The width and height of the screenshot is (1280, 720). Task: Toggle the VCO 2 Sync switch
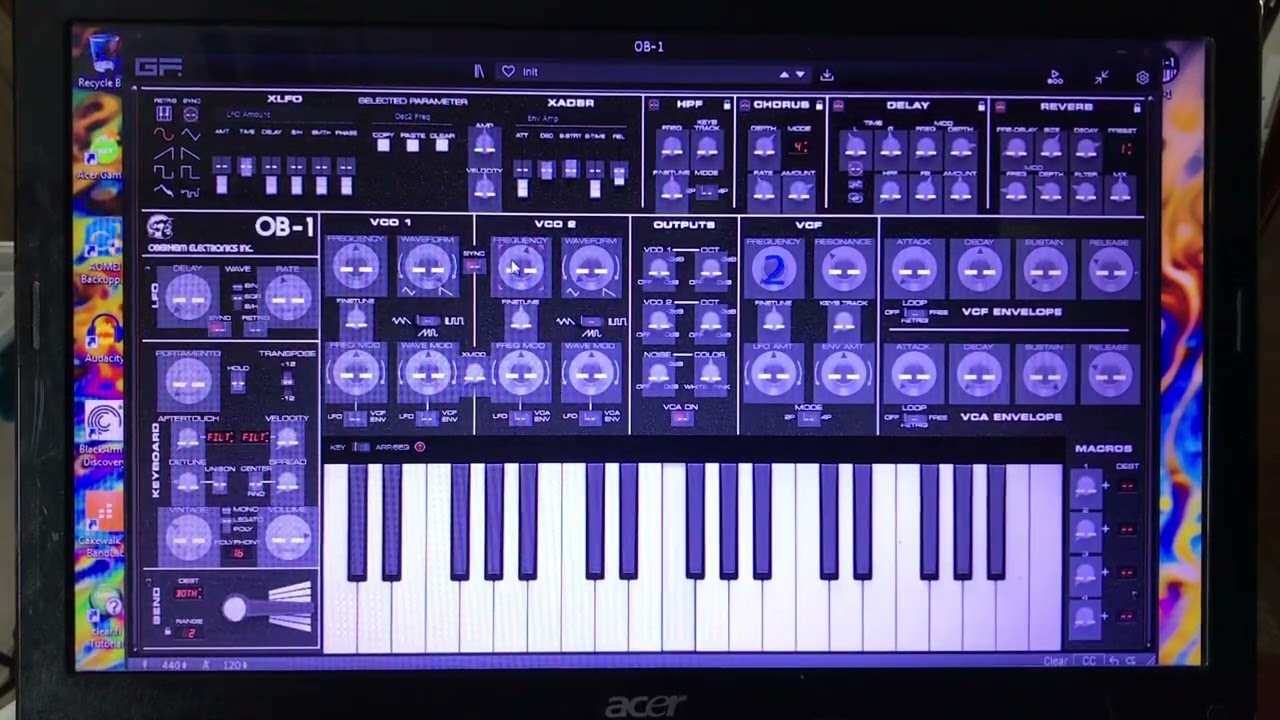pyautogui.click(x=474, y=265)
